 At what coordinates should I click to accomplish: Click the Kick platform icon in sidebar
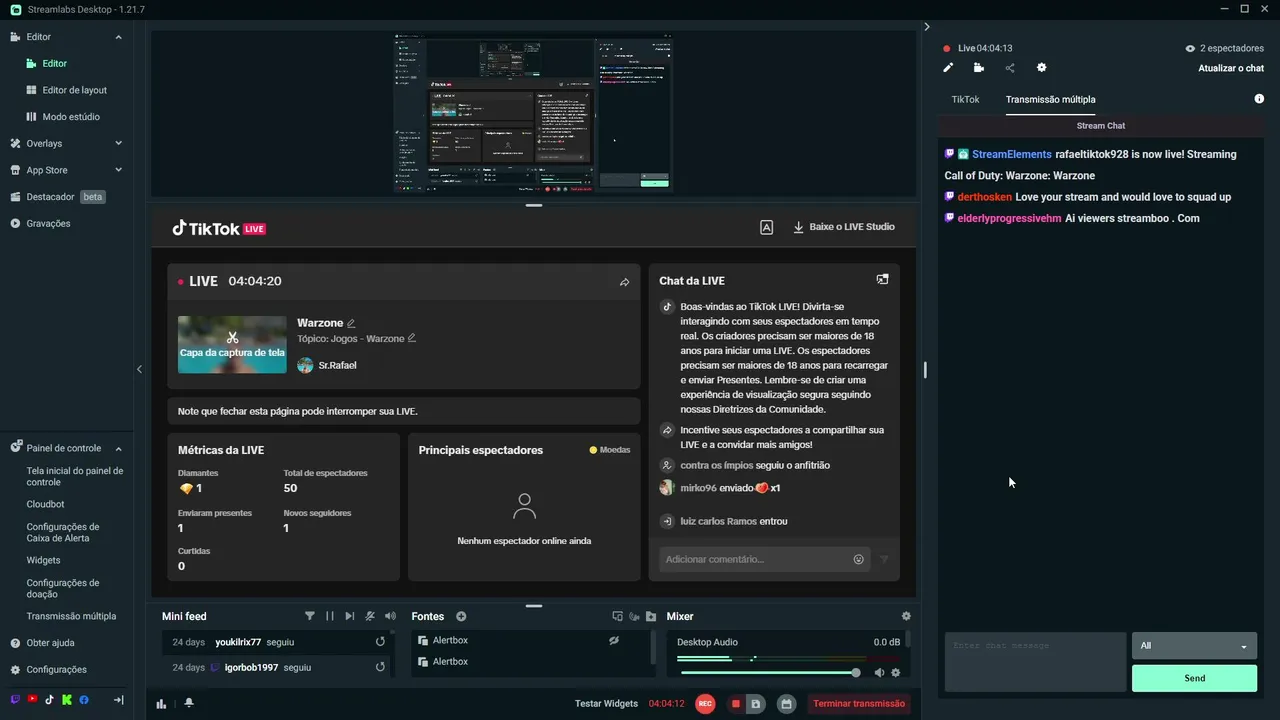(x=66, y=700)
